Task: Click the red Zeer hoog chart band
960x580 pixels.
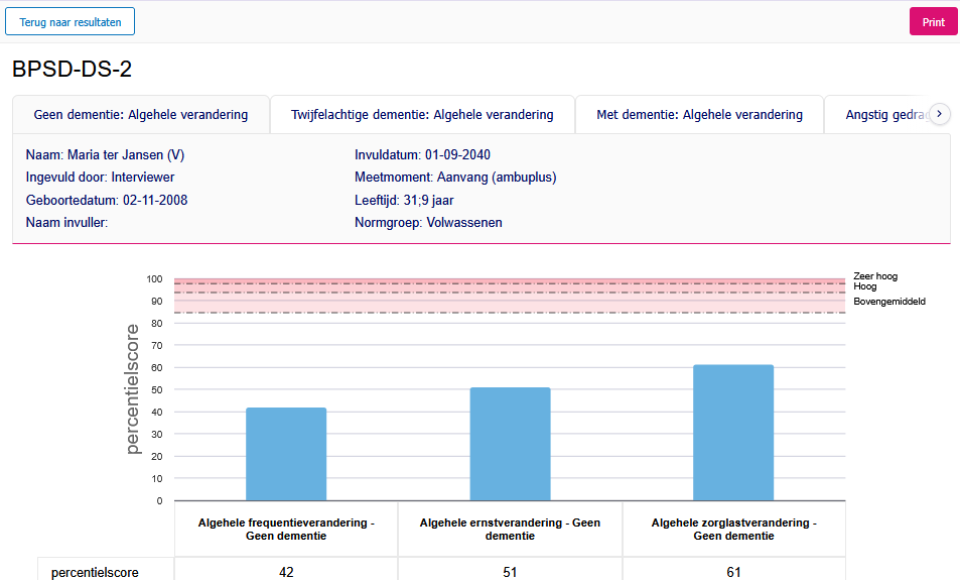Action: [509, 281]
